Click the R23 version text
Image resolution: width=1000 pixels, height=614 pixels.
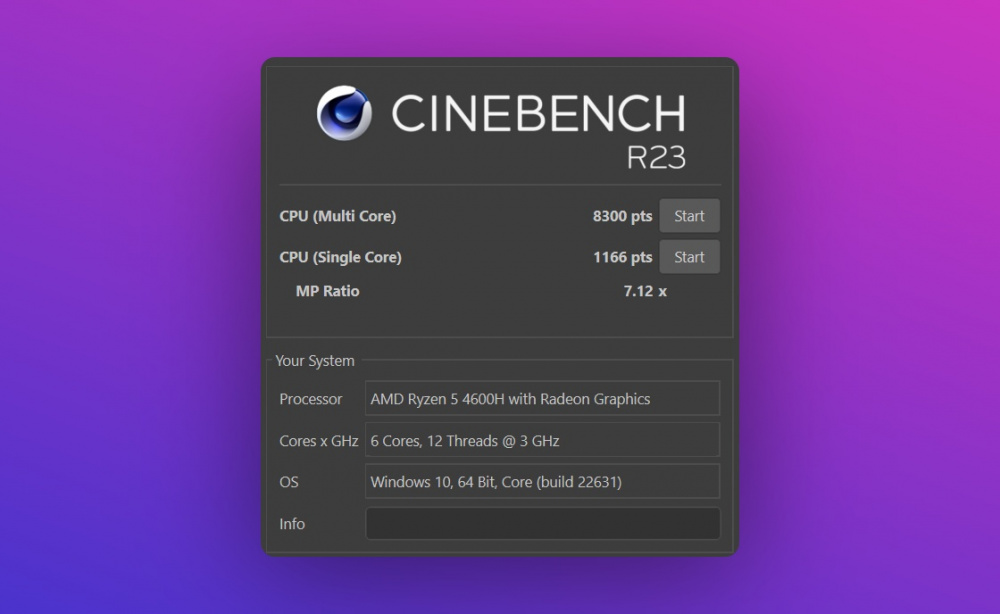[656, 157]
